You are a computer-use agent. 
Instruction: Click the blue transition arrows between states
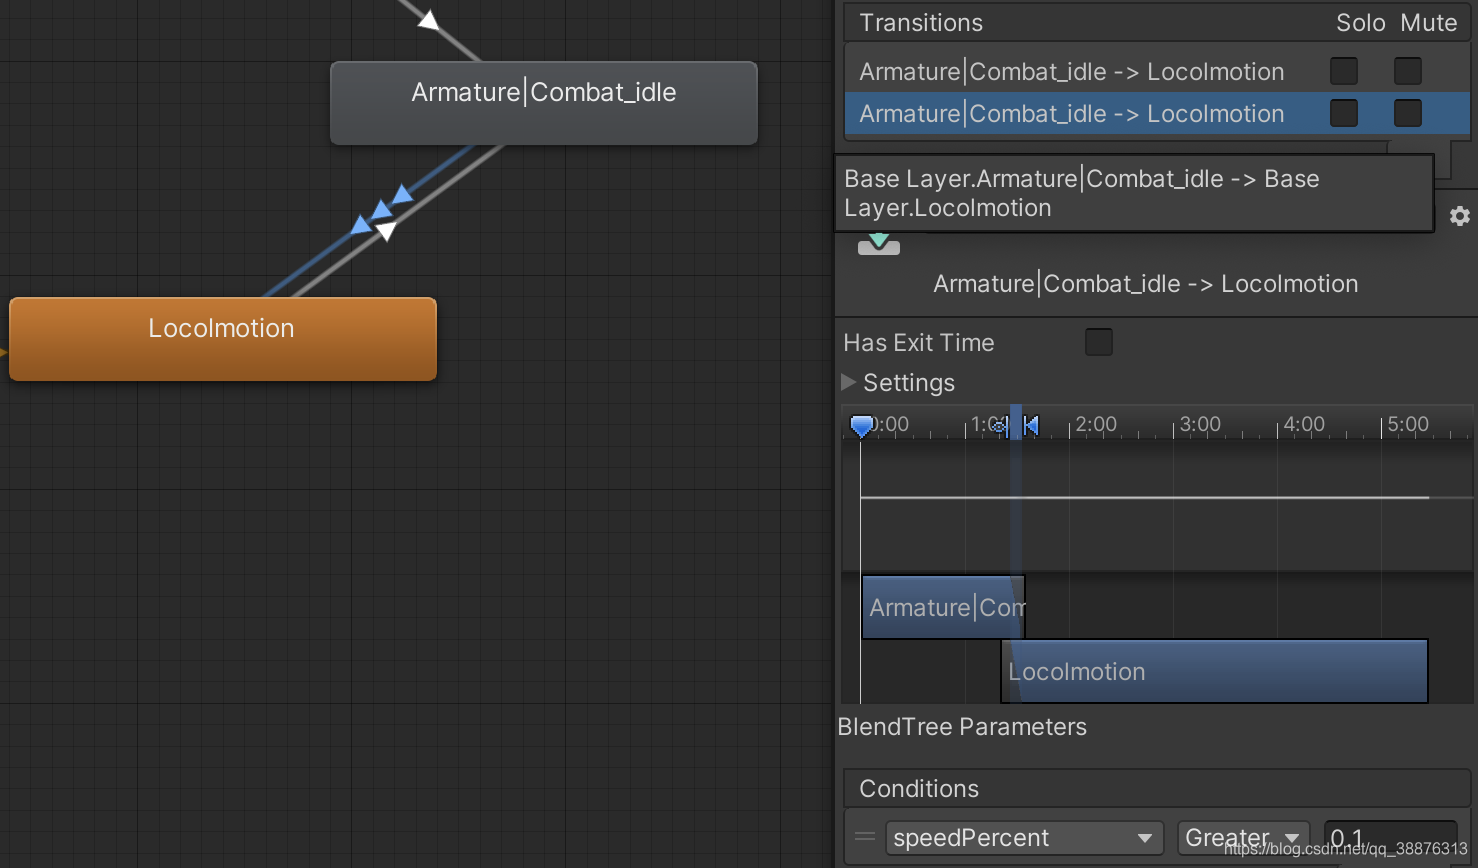pyautogui.click(x=382, y=209)
